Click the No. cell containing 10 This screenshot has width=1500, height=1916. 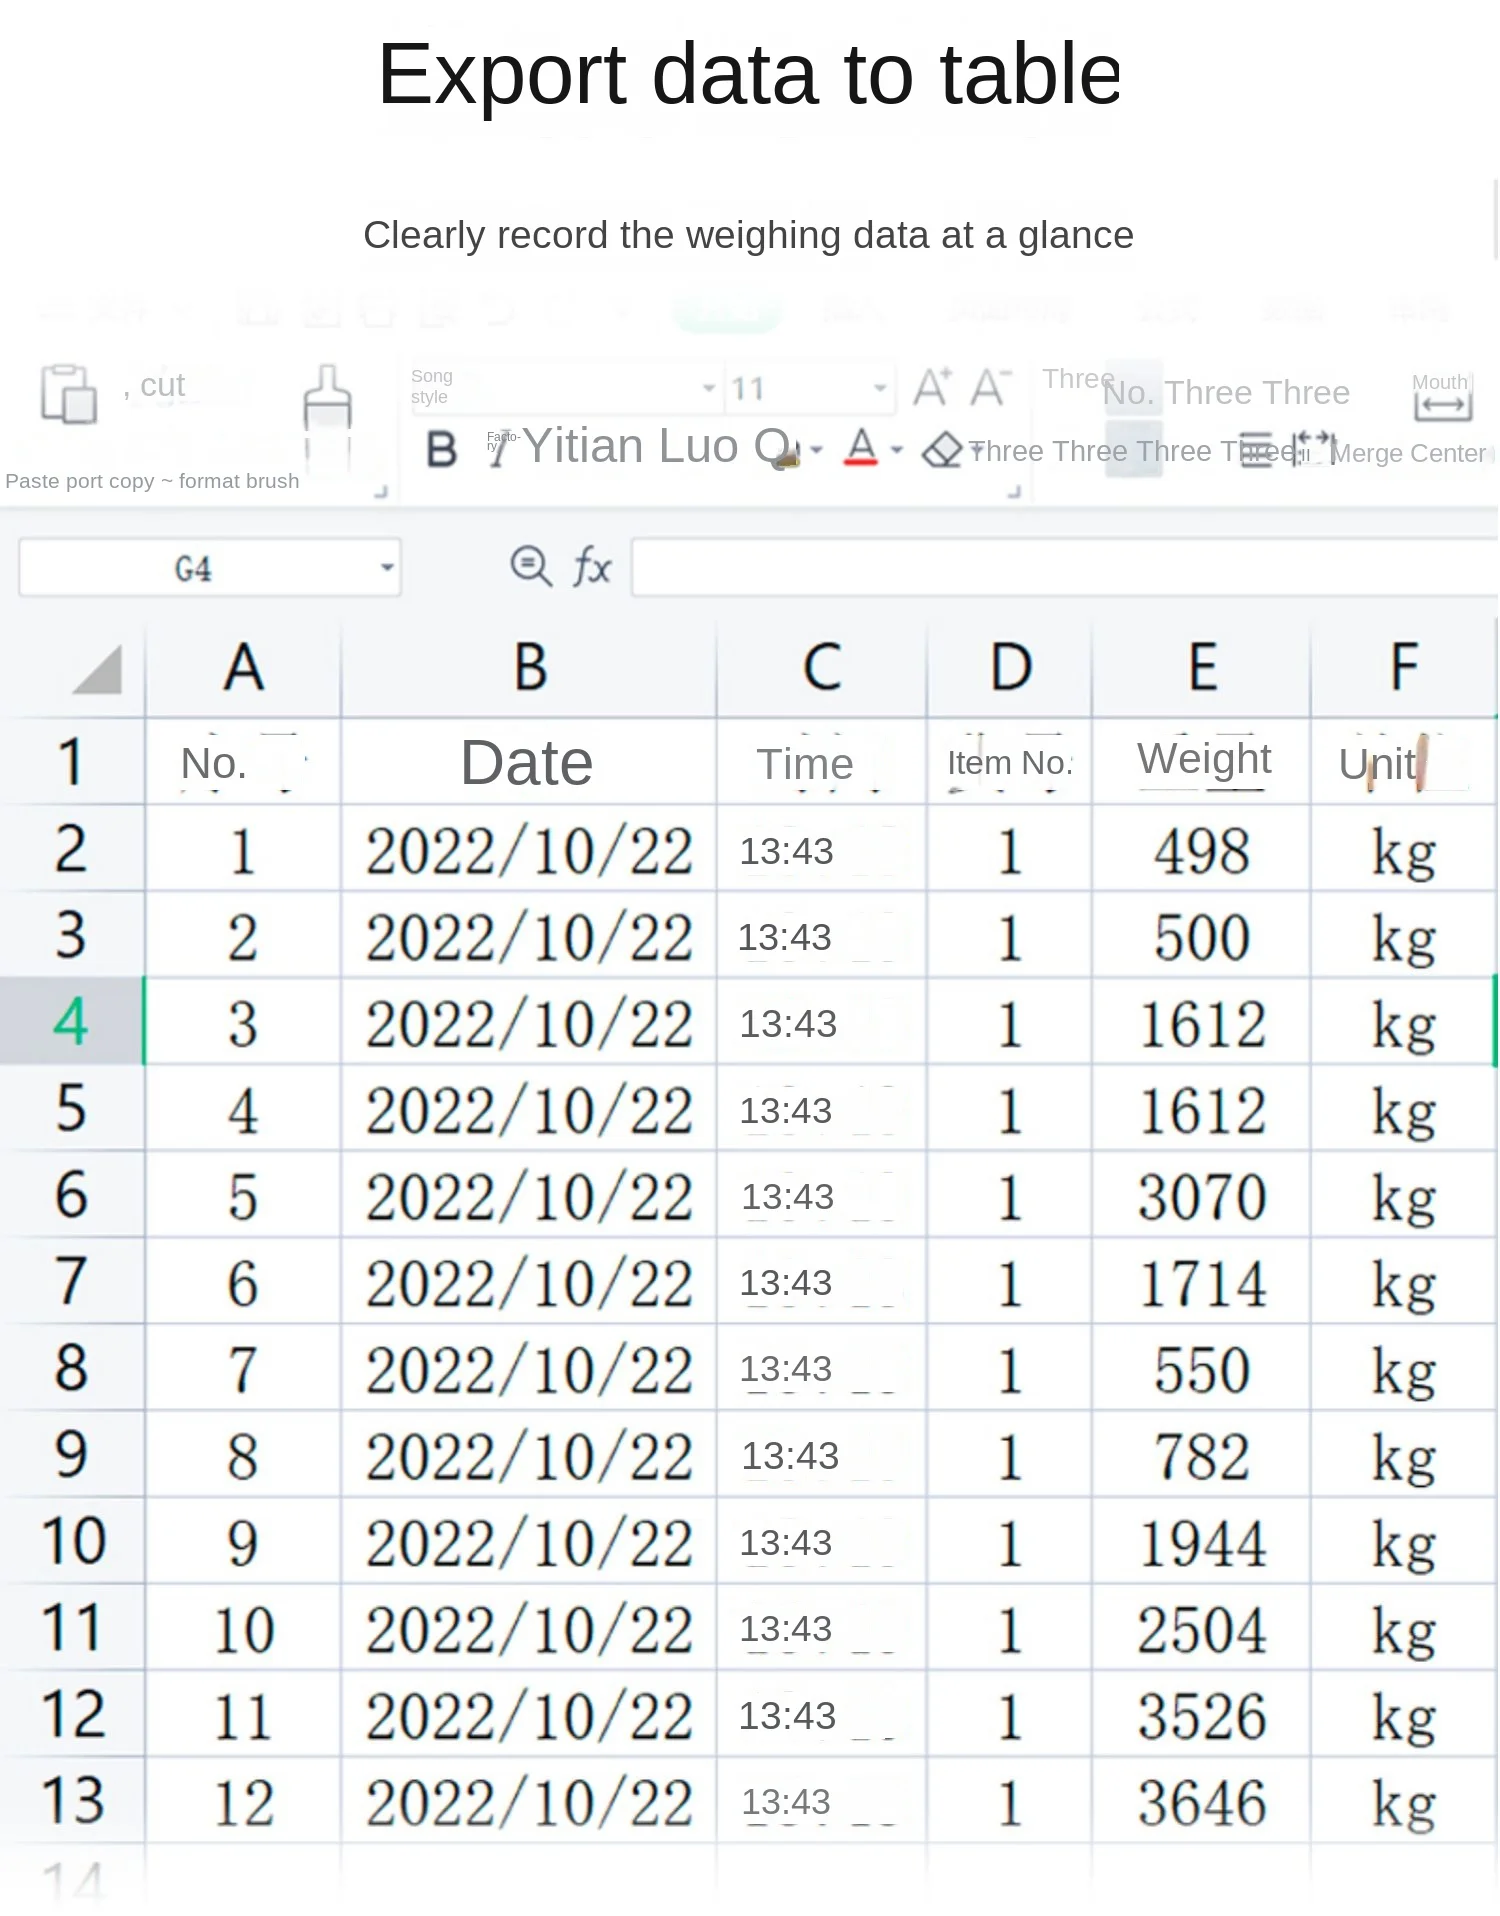point(244,1629)
